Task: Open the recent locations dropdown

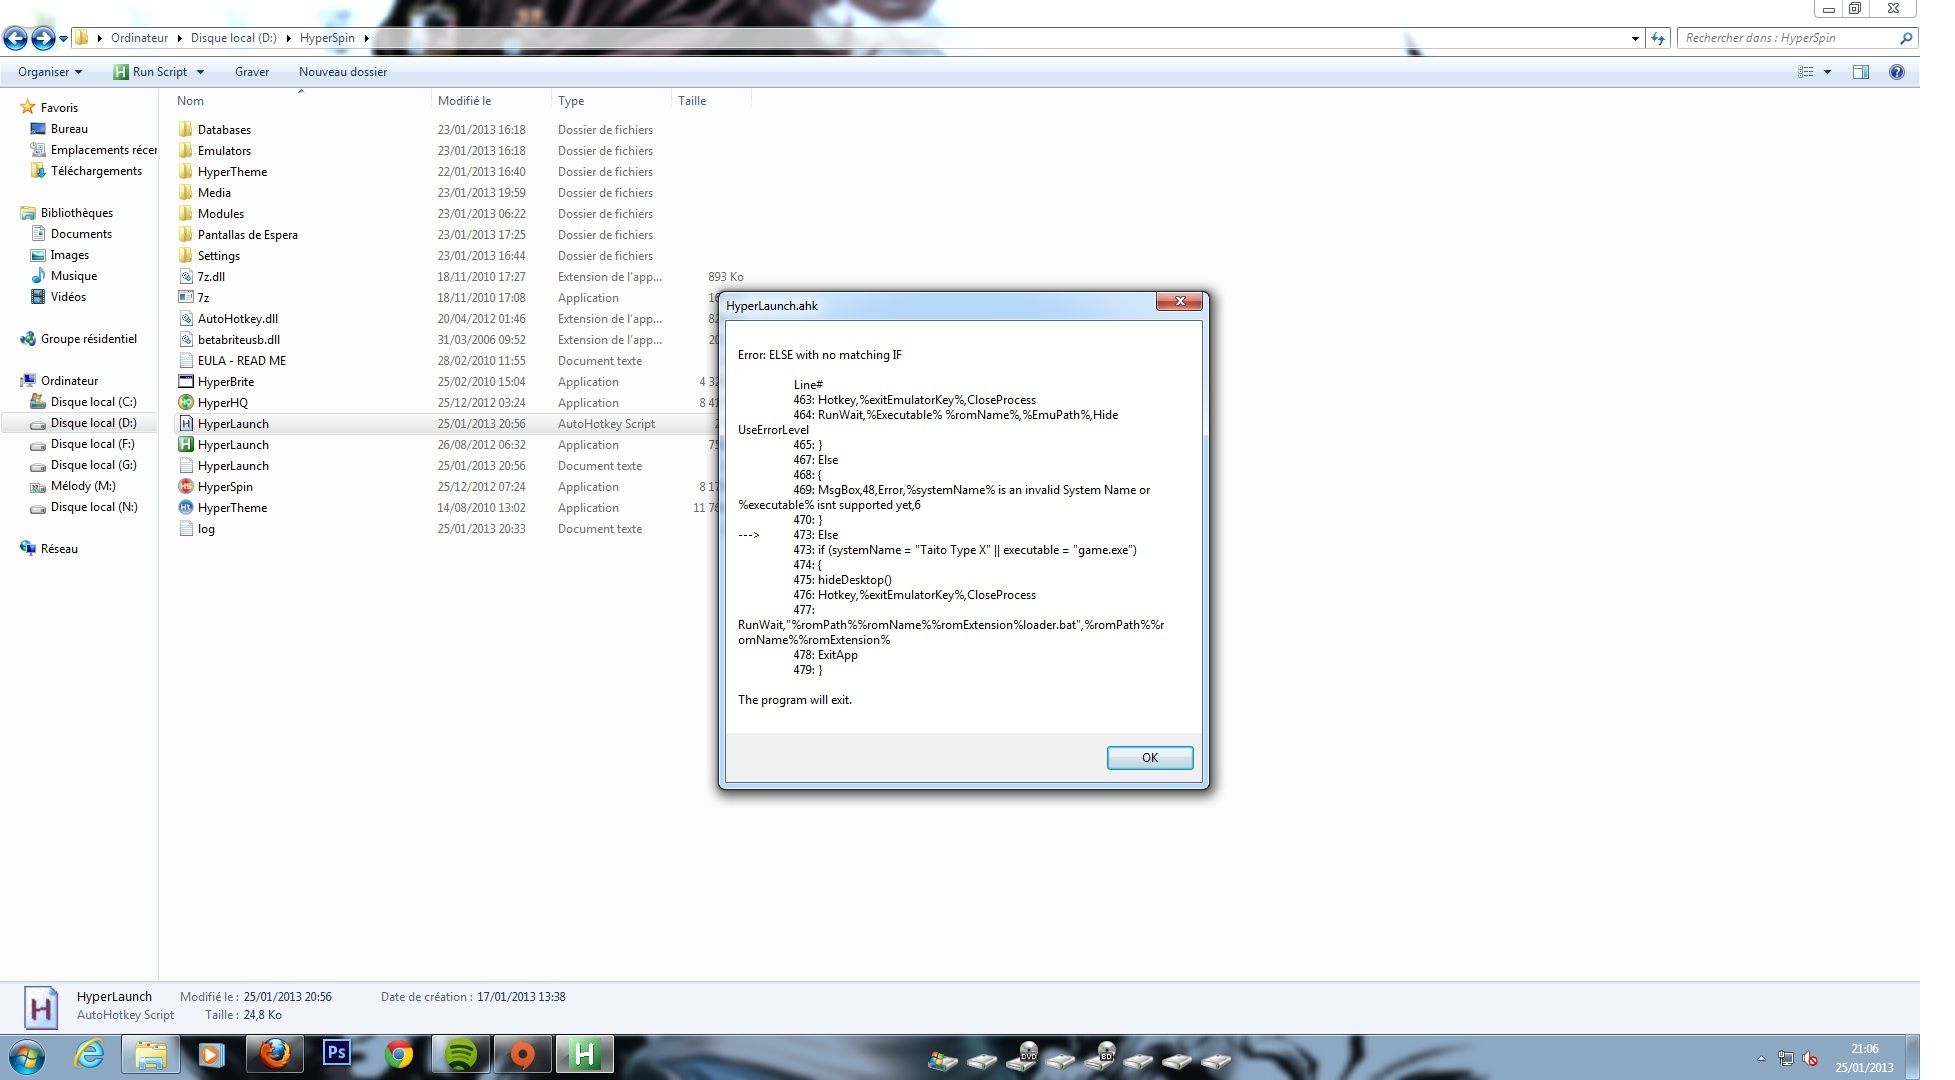Action: point(63,39)
